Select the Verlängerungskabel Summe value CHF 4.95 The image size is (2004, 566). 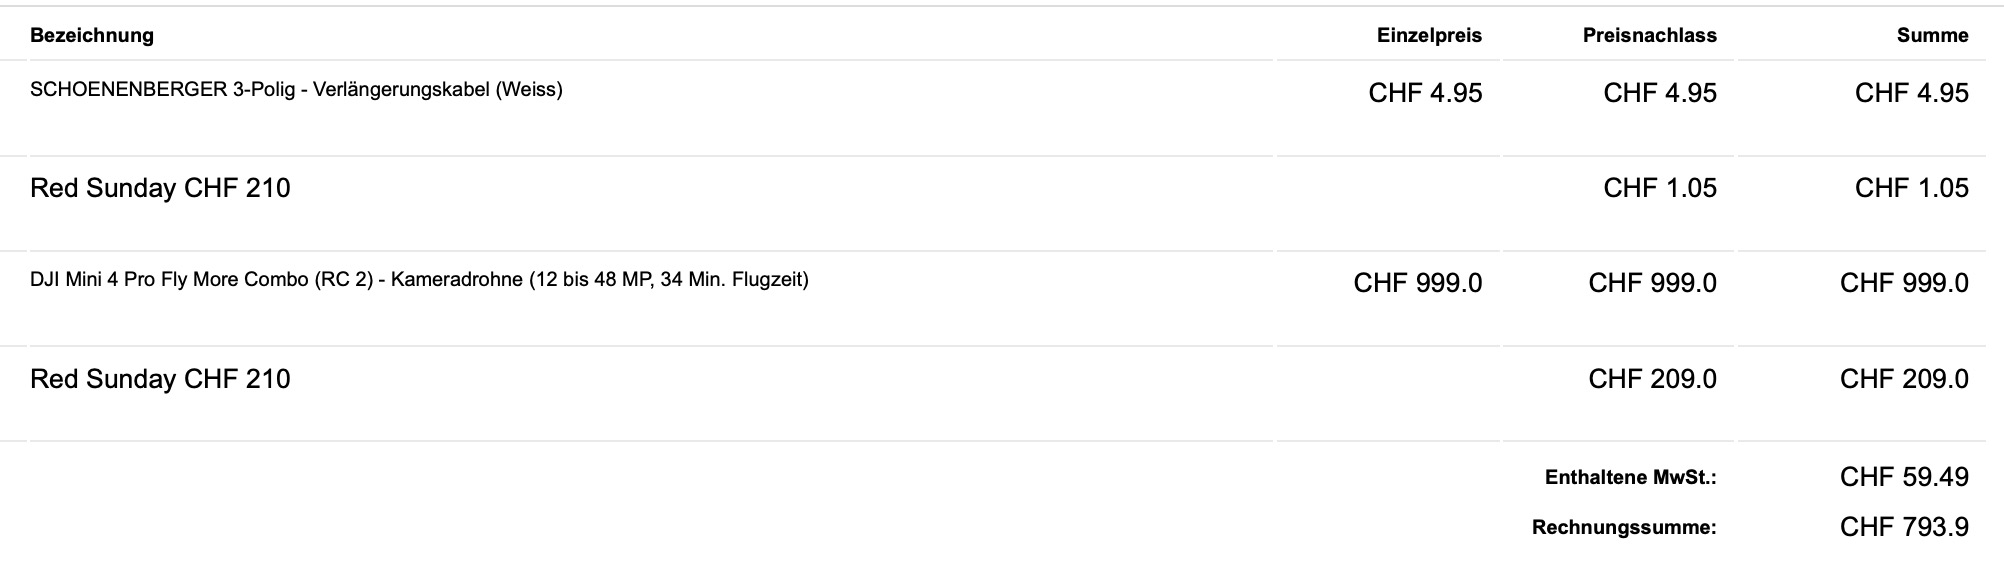pos(1911,93)
